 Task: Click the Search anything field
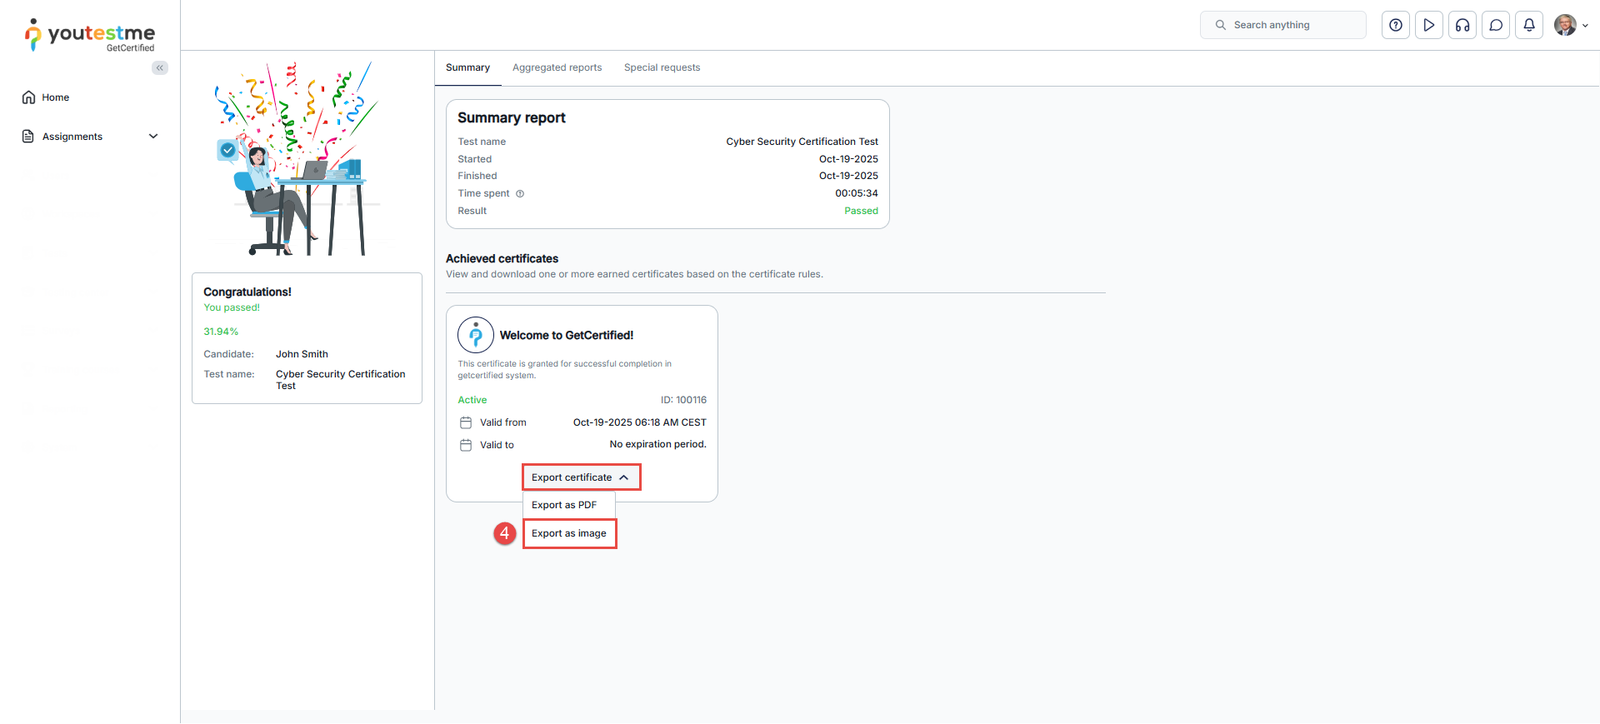tap(1283, 25)
